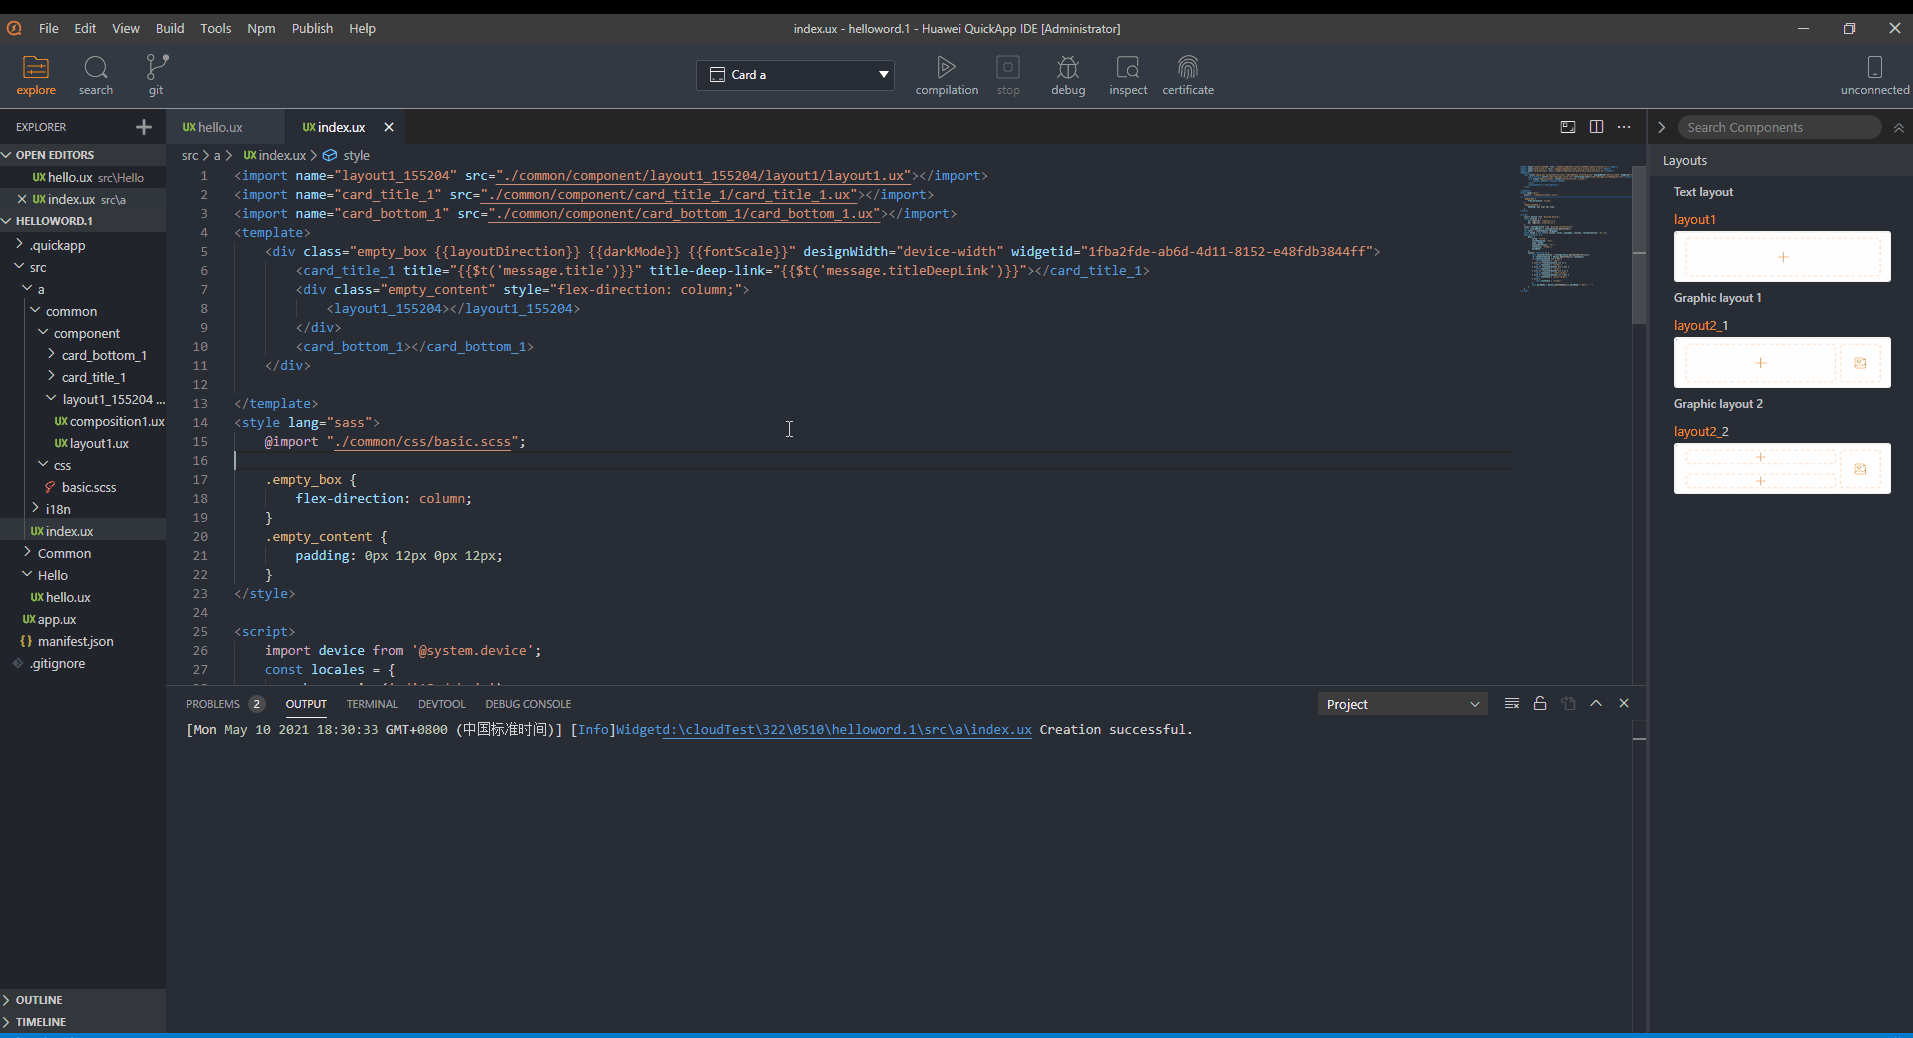Open the inspect tool
The height and width of the screenshot is (1038, 1913).
[x=1128, y=67]
